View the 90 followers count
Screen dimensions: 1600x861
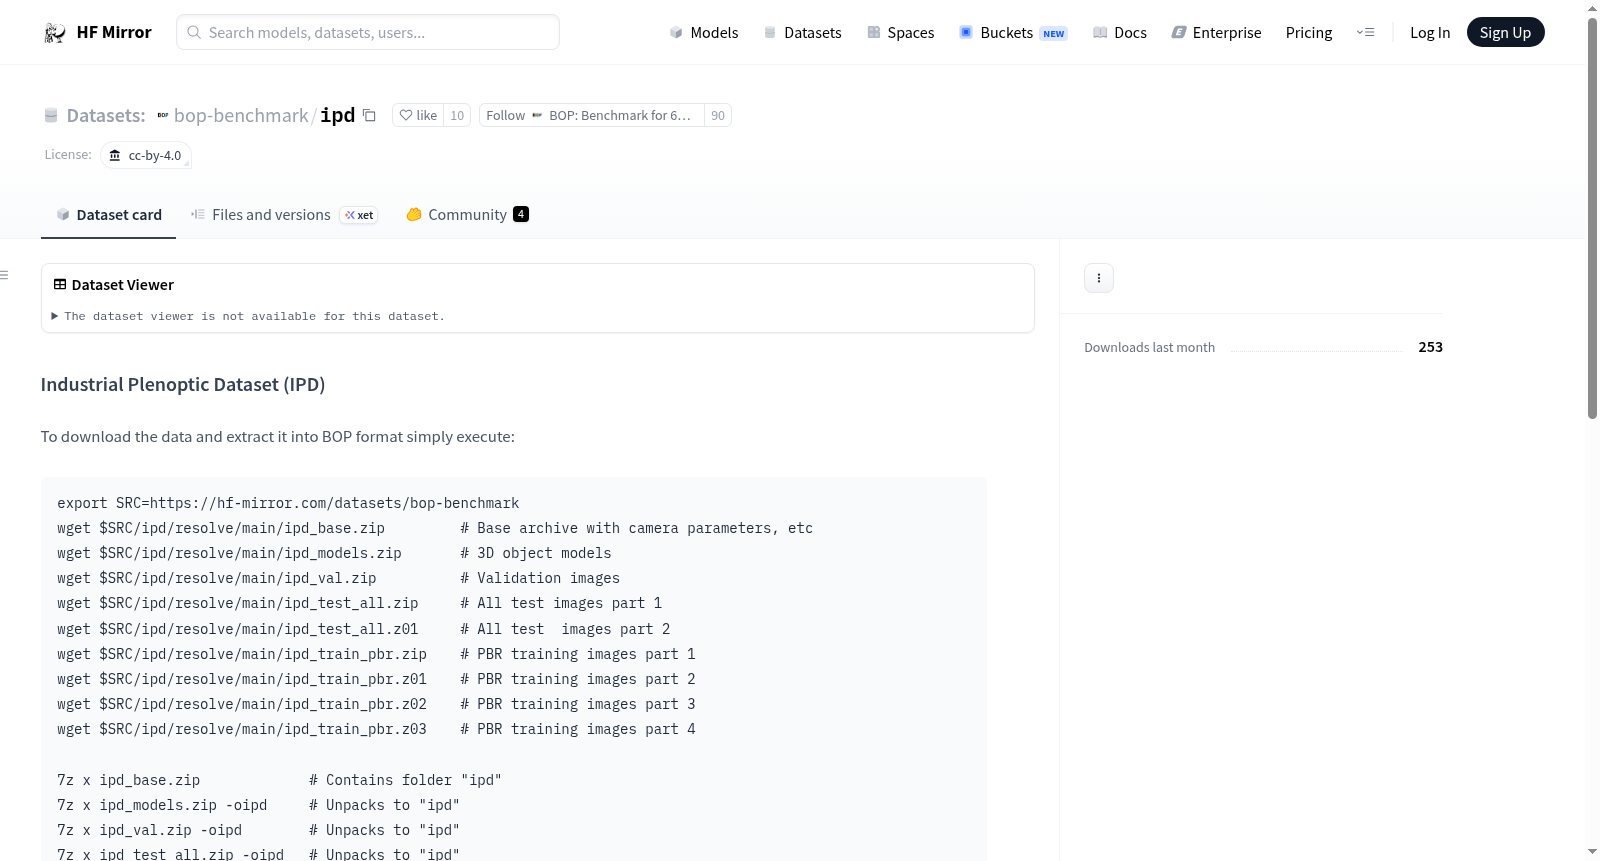click(718, 116)
